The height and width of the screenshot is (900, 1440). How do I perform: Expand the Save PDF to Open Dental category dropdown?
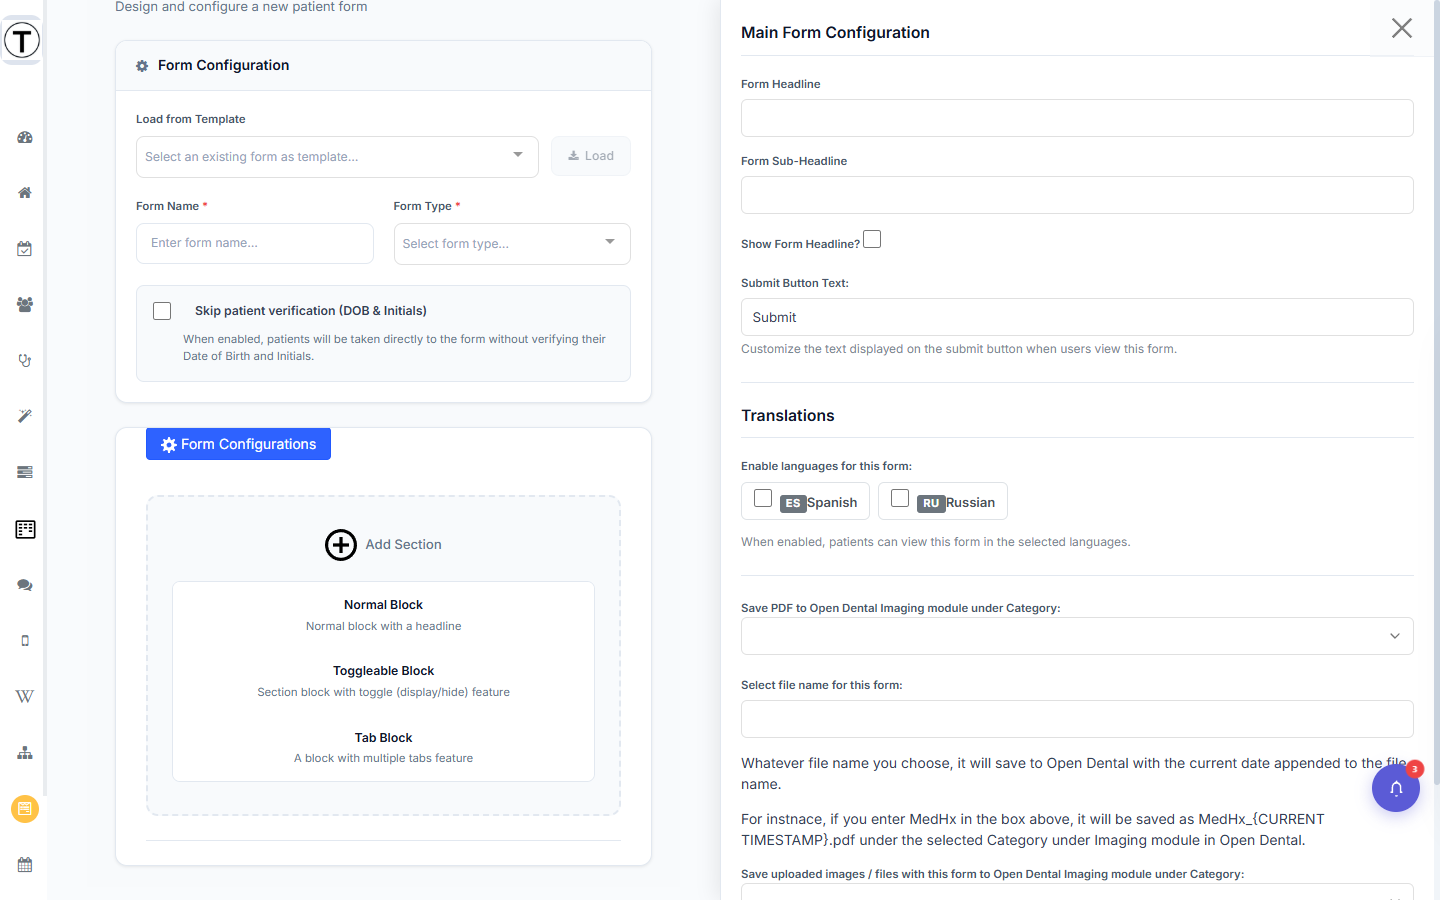tap(1077, 636)
